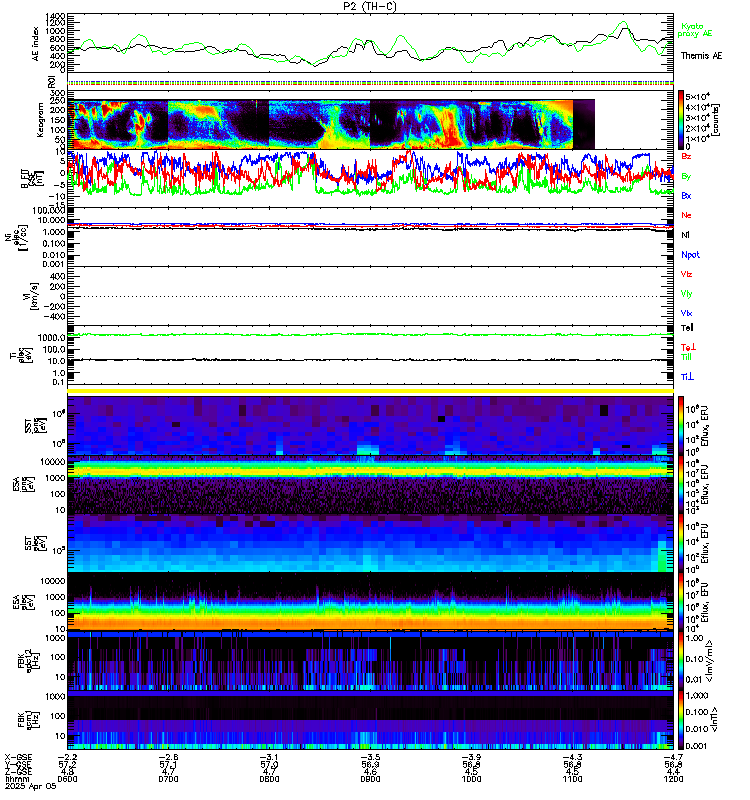
Task: Click the ESA electrons Eflux color bar
Action: point(681,602)
